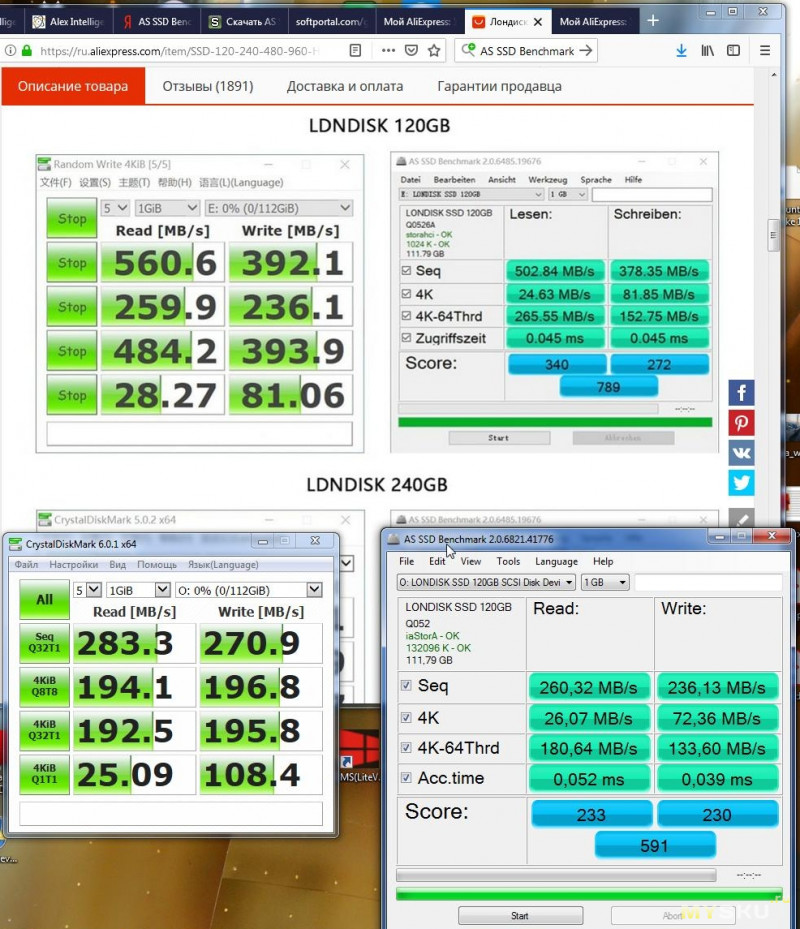Viewport: 800px width, 929px height.
Task: Toggle Firefox reader view icon
Action: pyautogui.click(x=355, y=51)
